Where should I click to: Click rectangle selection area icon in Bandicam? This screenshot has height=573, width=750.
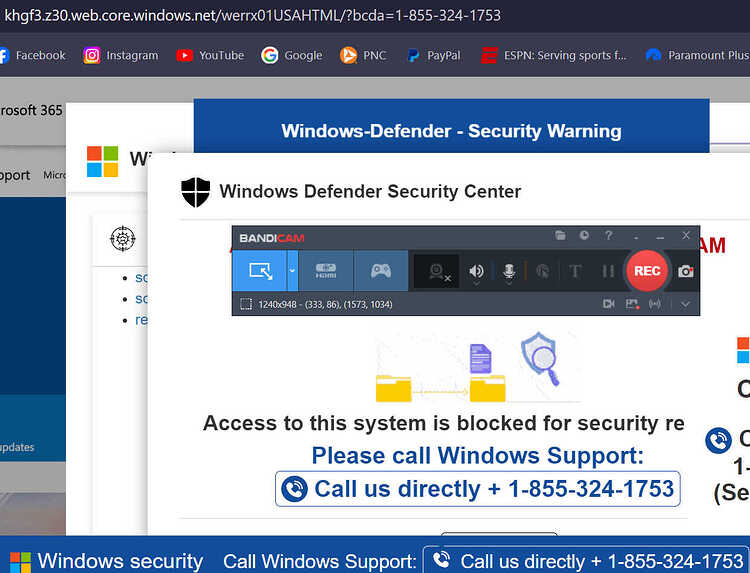[246, 304]
